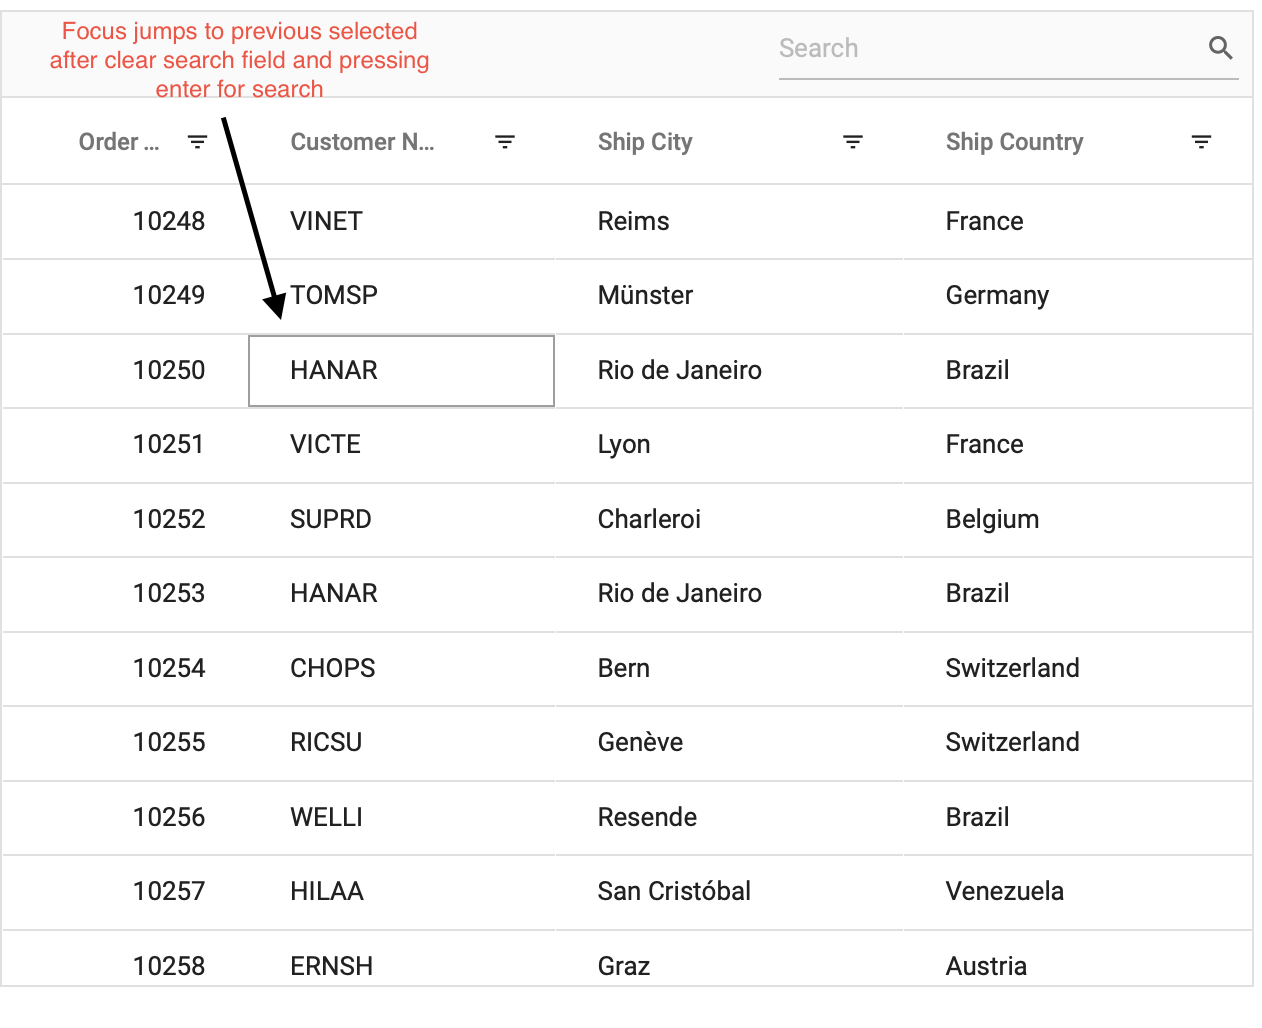1262x1028 pixels.
Task: Select order ID cell 10256
Action: coord(169,817)
